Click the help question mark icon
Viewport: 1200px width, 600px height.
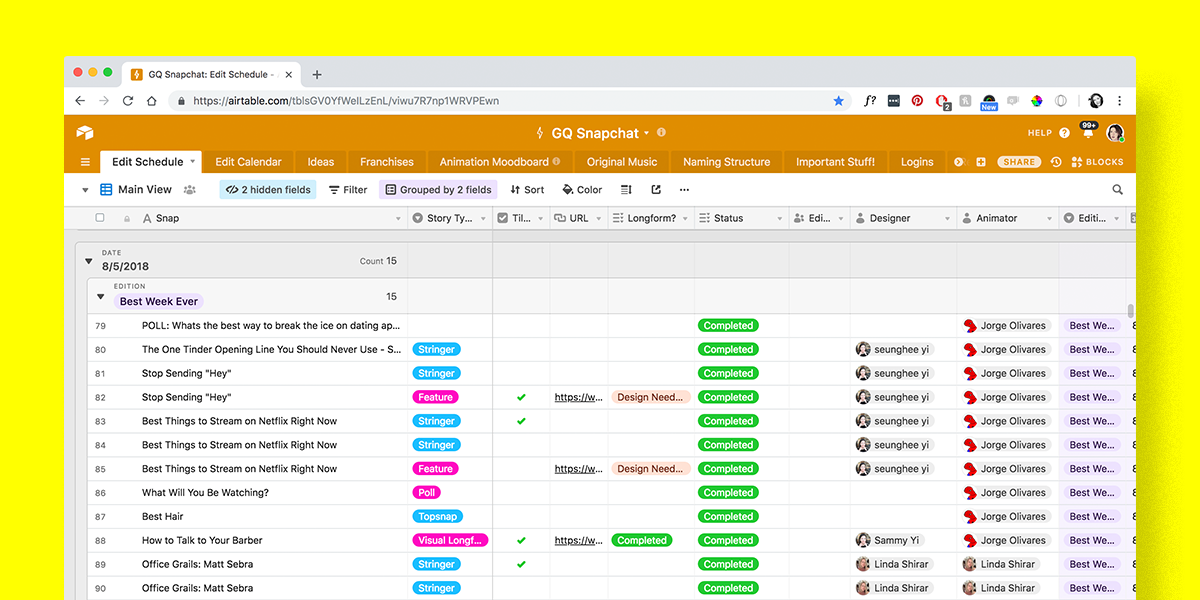coord(1064,133)
